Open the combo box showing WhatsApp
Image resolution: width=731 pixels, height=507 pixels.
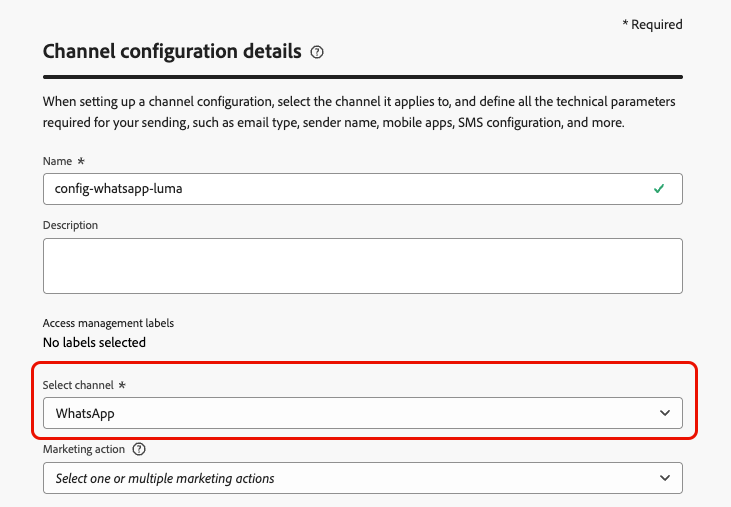click(350, 413)
